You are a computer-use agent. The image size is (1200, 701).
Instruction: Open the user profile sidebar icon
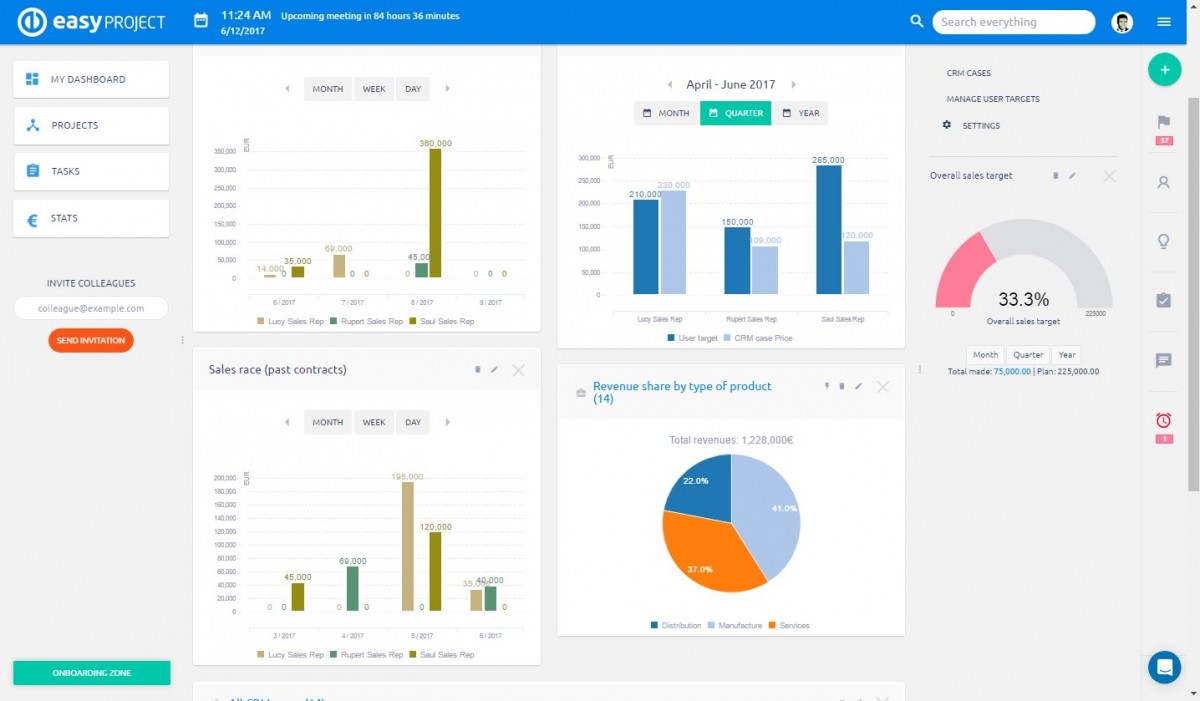pos(1164,183)
